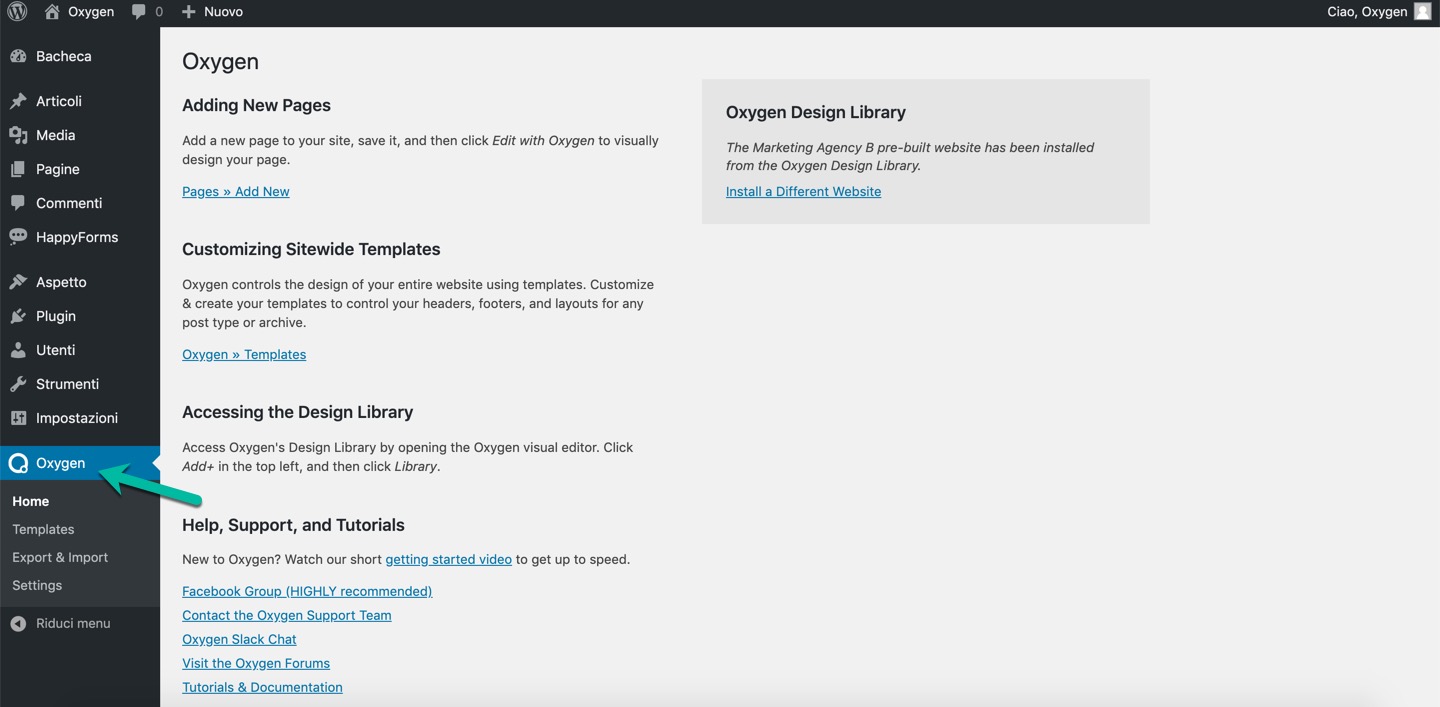
Task: Click the Aspetto paintbrush icon
Action: click(18, 282)
